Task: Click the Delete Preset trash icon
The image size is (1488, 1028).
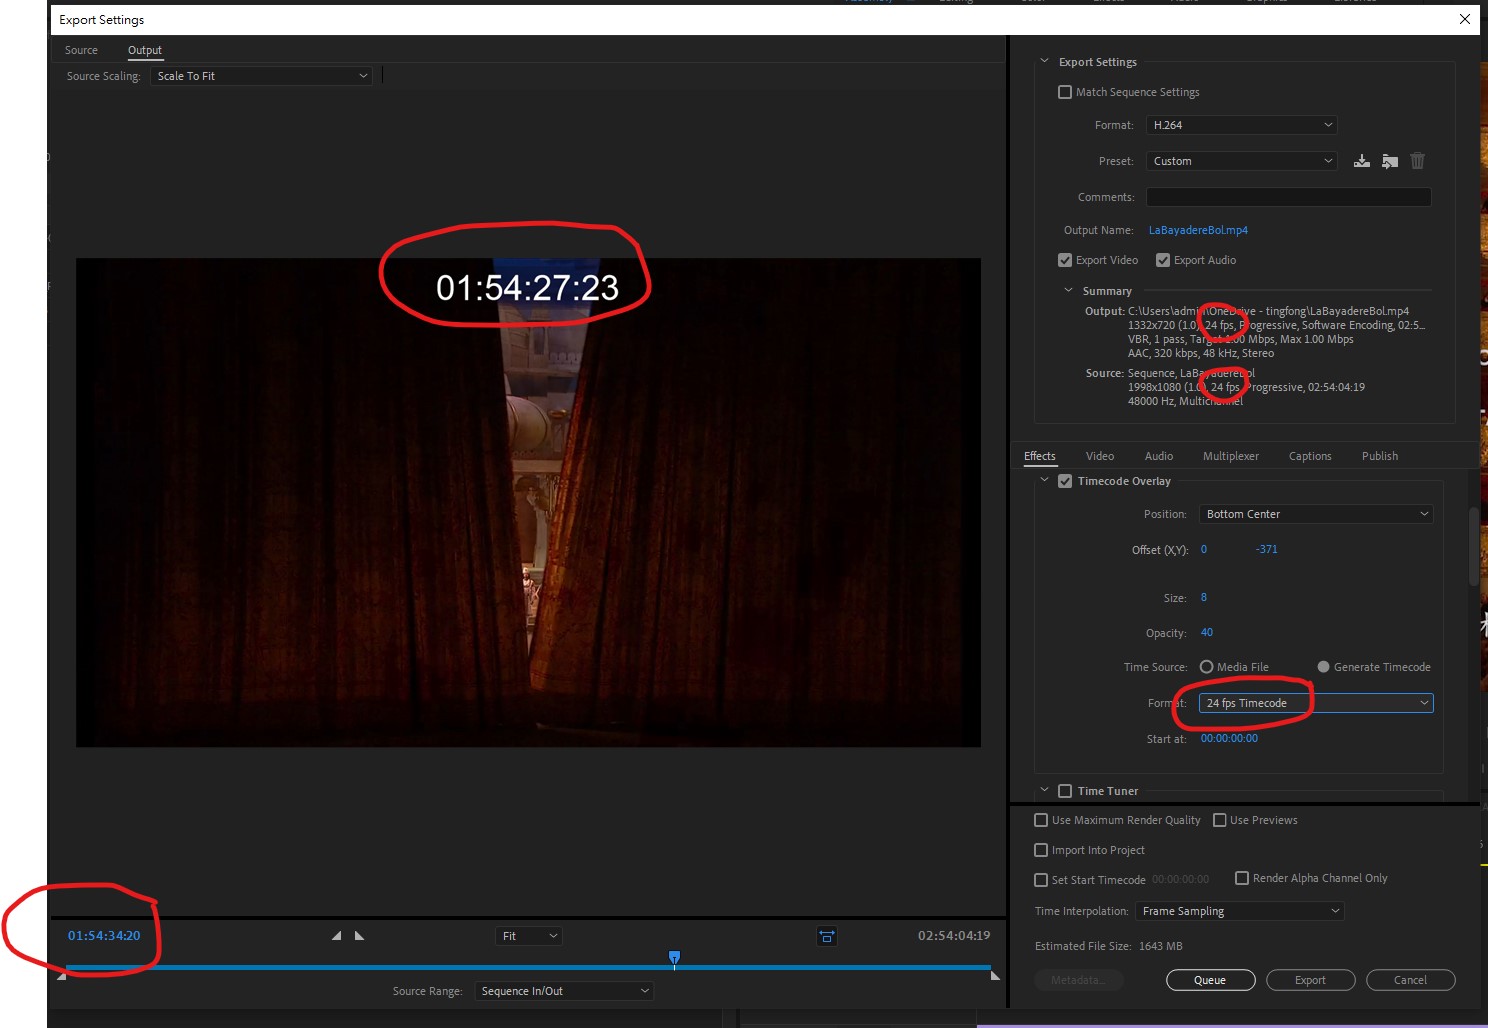Action: [1417, 160]
